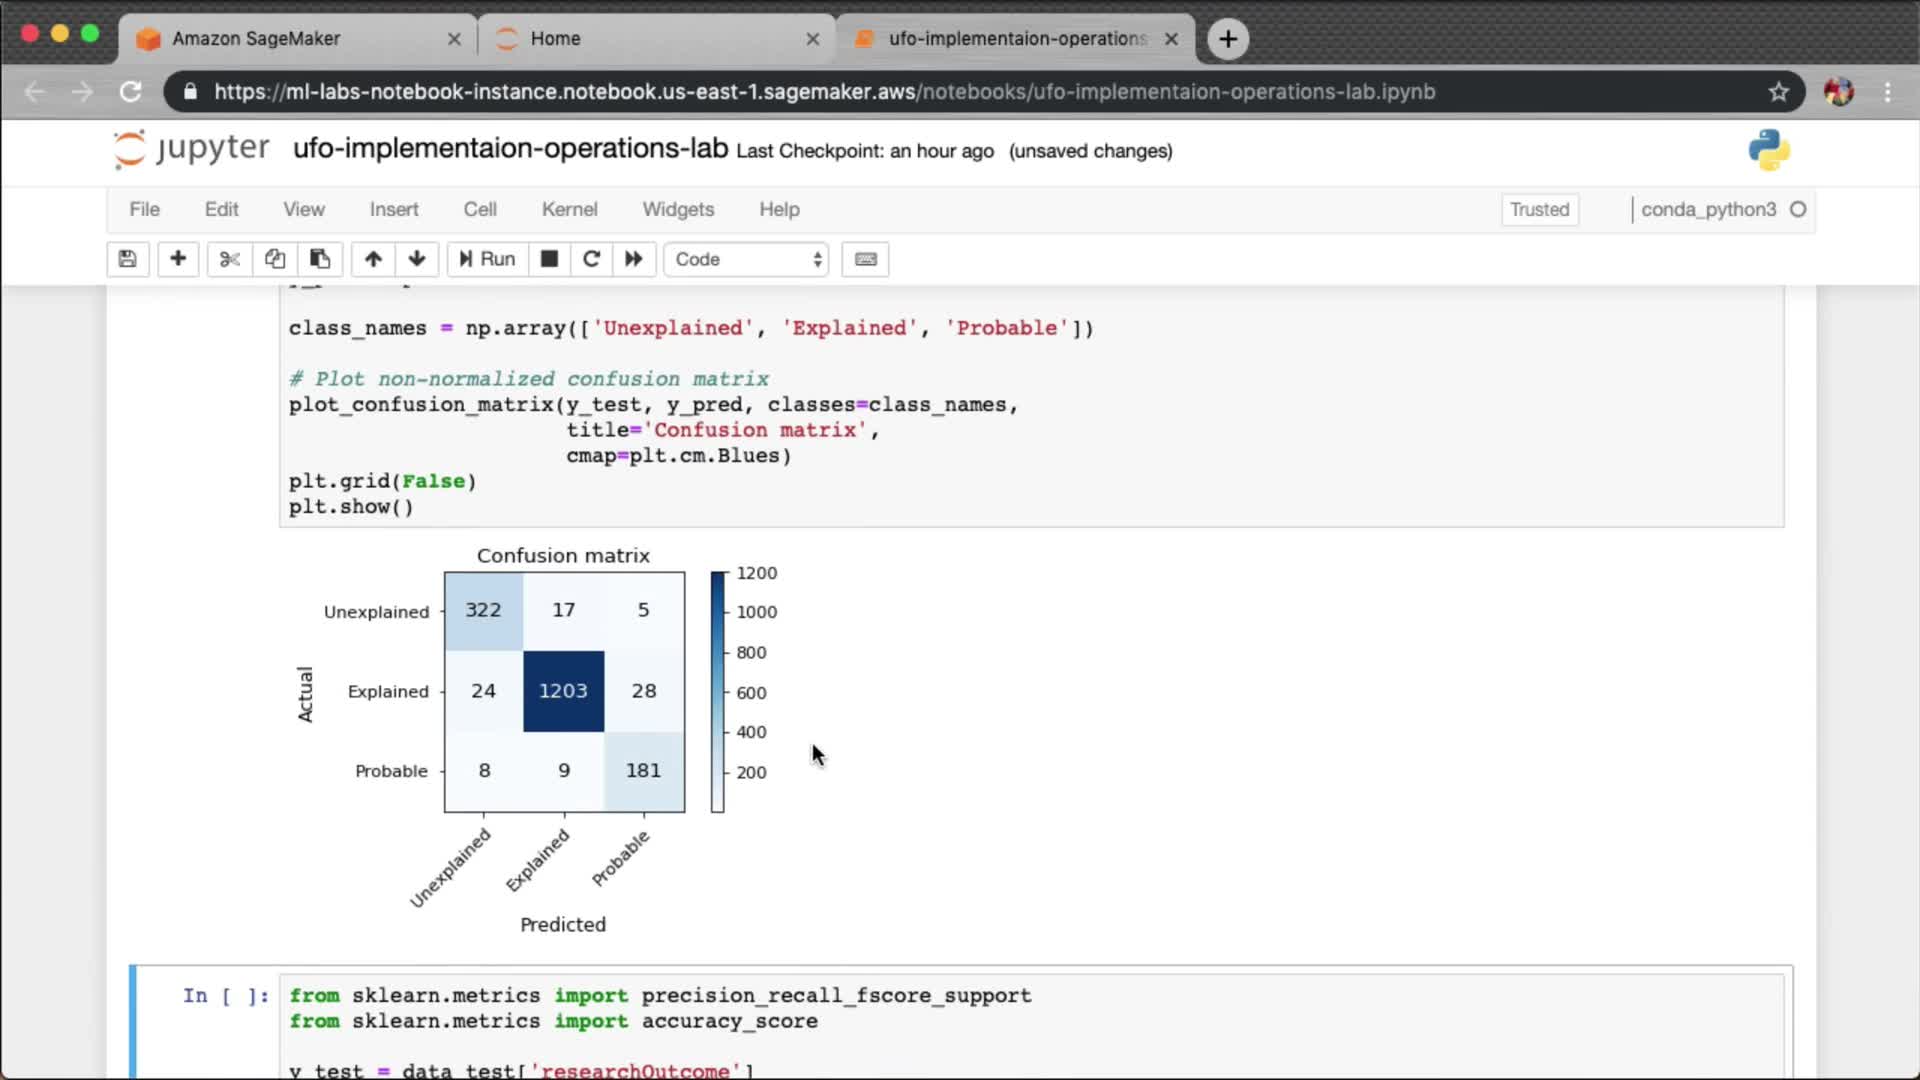Click the confusion matrix colorbar
Image resolution: width=1920 pixels, height=1080 pixels.
[x=717, y=691]
